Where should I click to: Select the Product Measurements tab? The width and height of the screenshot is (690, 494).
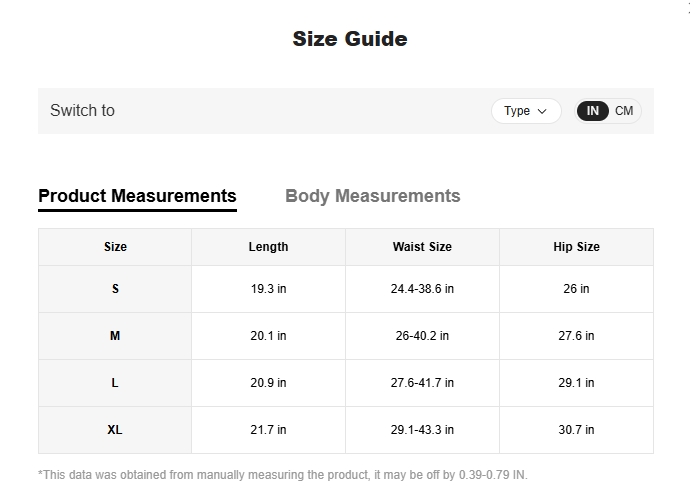click(x=137, y=196)
